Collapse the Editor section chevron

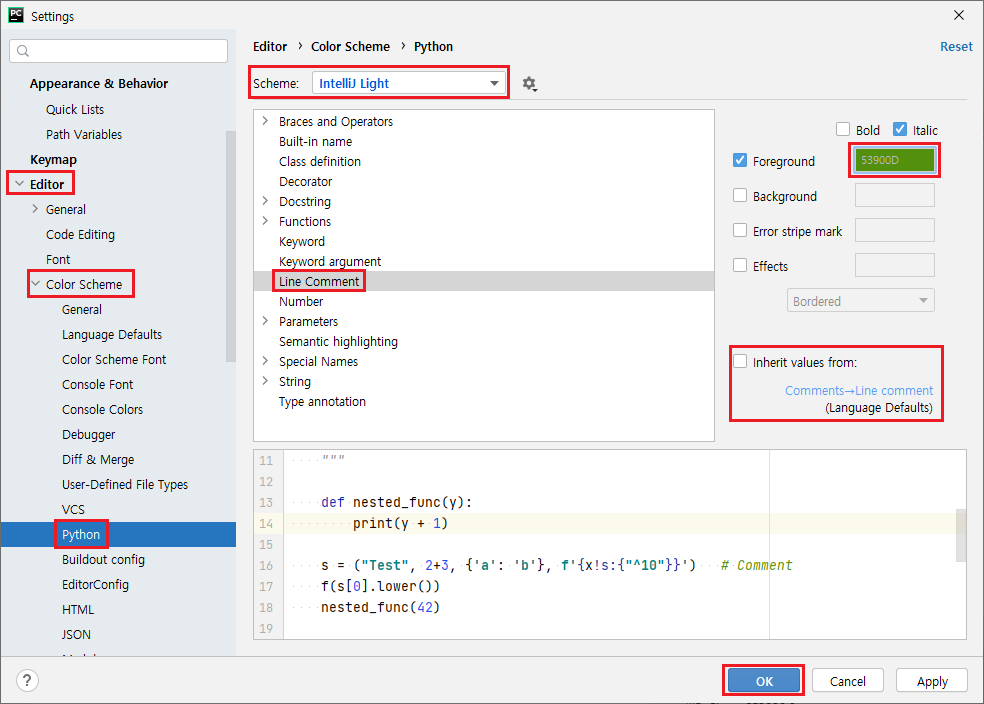(19, 184)
